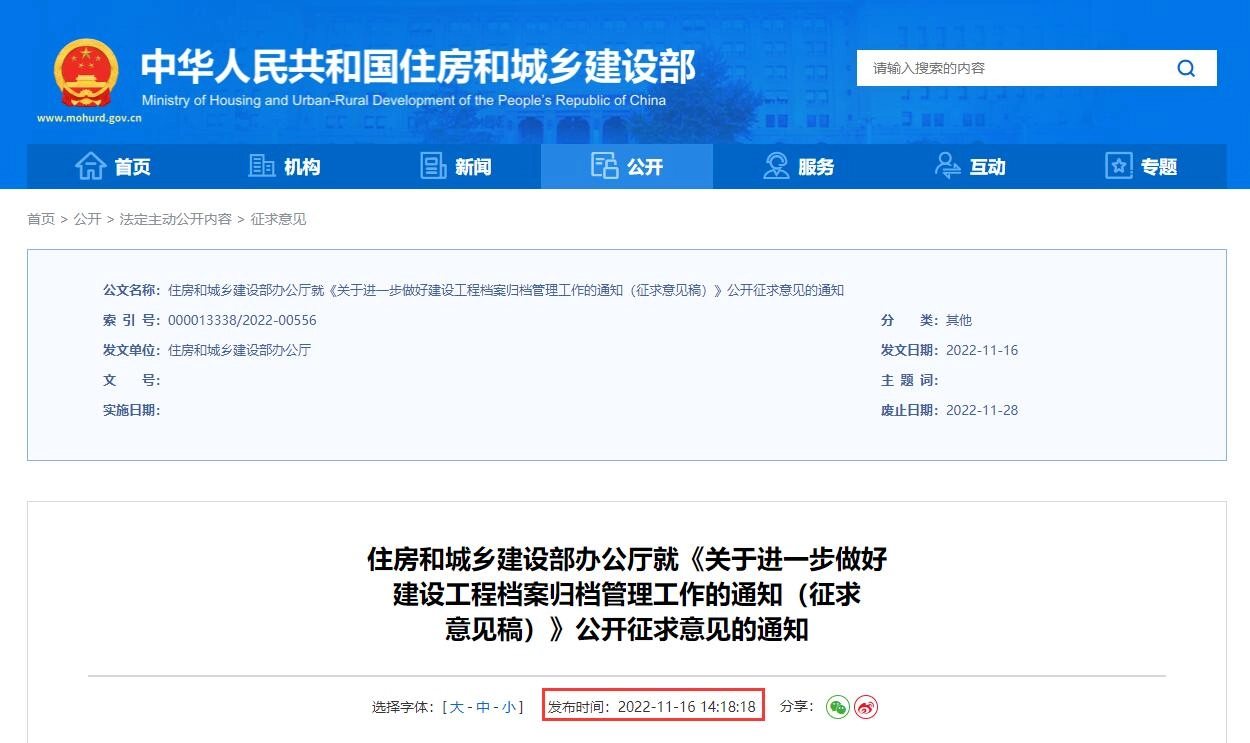This screenshot has width=1250, height=743.
Task: Click inside the search input box
Action: tap(1000, 68)
